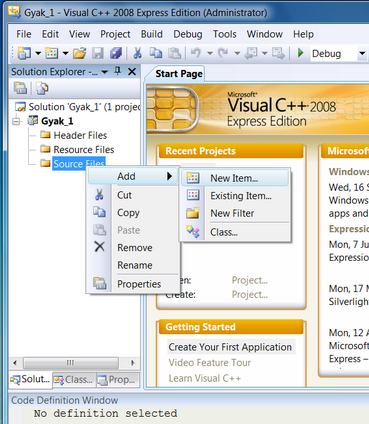Click the Navigate Backward toolbar icon
Screen dimensions: 369x424
pyautogui.click(x=251, y=53)
